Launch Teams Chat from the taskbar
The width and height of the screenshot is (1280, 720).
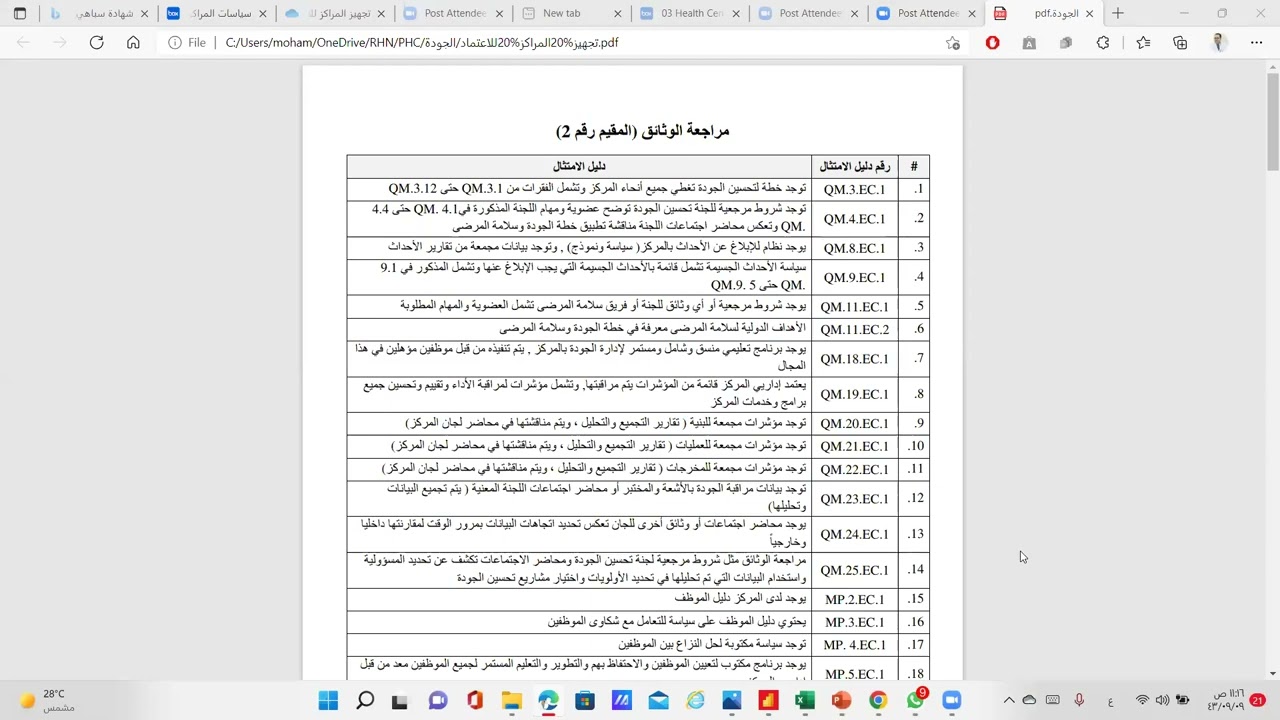pos(438,701)
